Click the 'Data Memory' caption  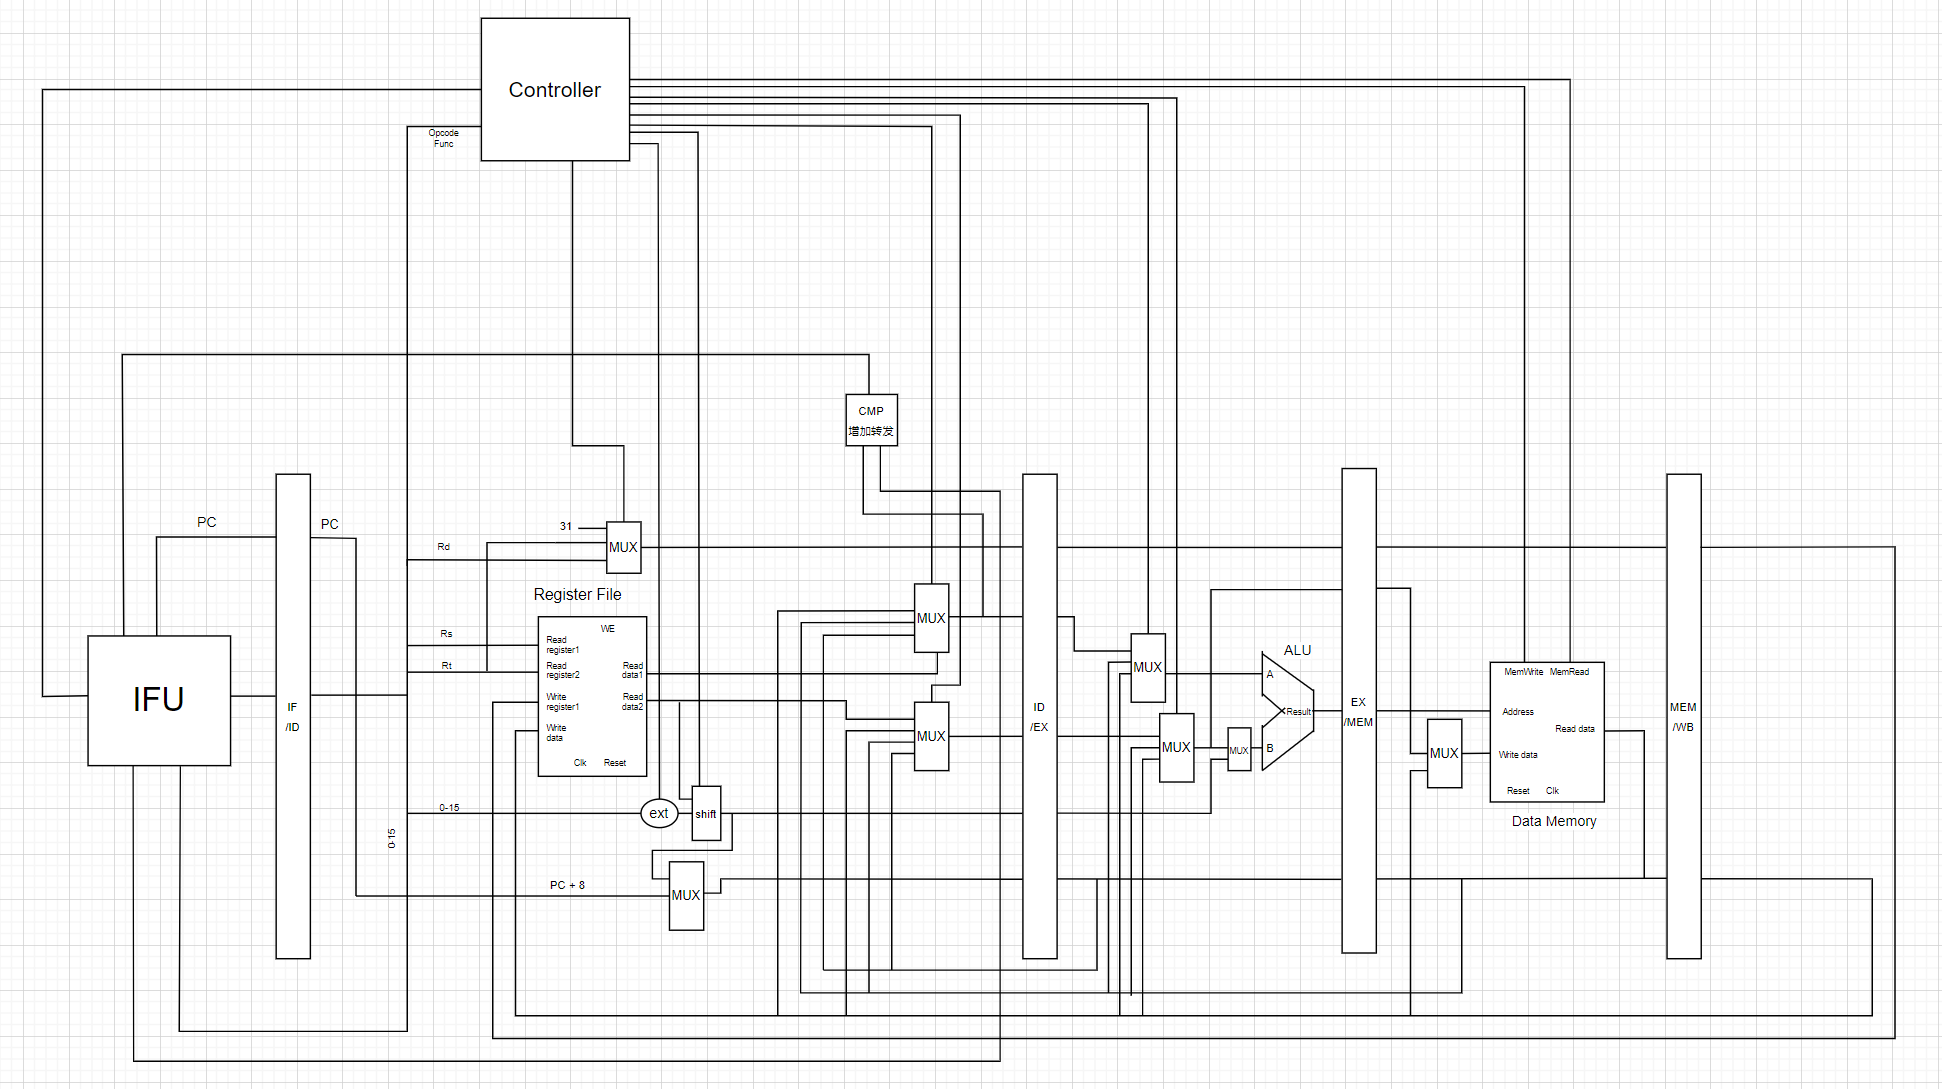(1554, 821)
